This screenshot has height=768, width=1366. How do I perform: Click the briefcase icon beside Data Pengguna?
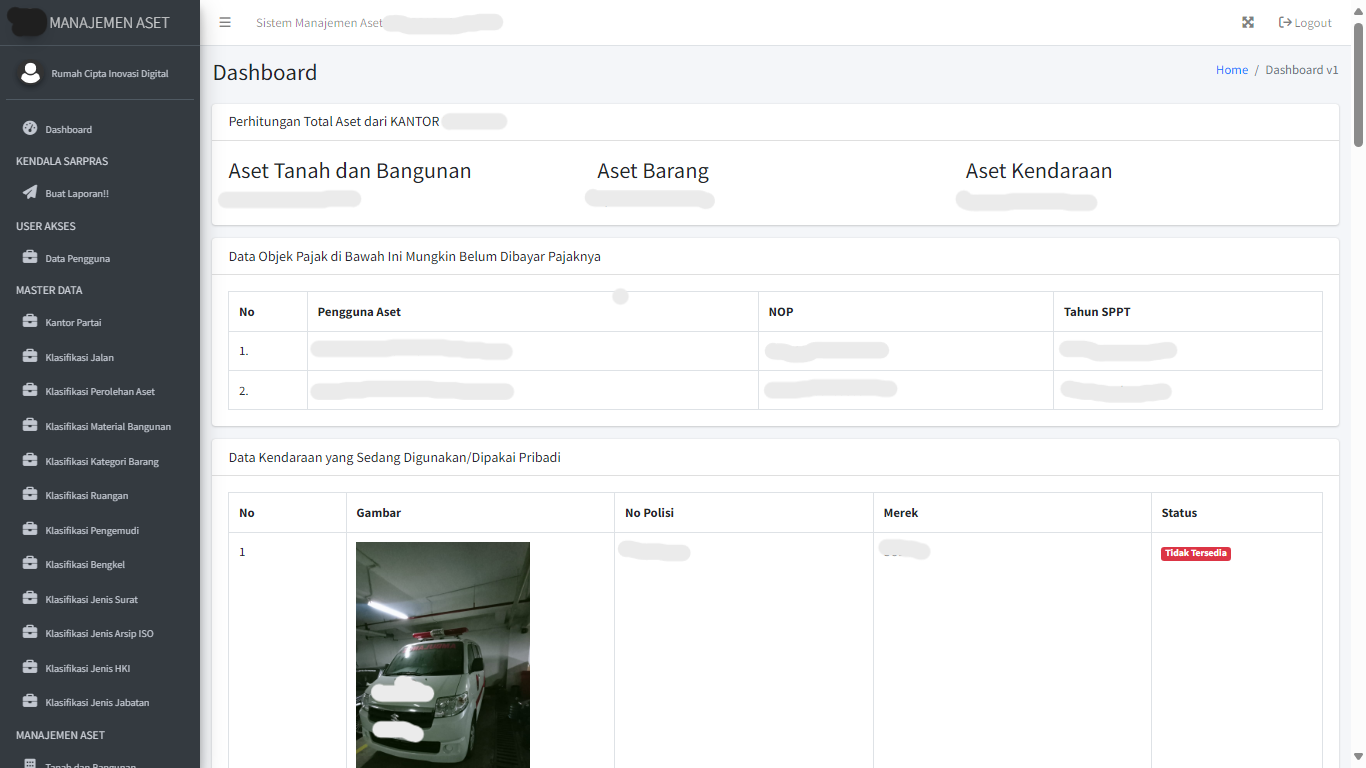(30, 258)
